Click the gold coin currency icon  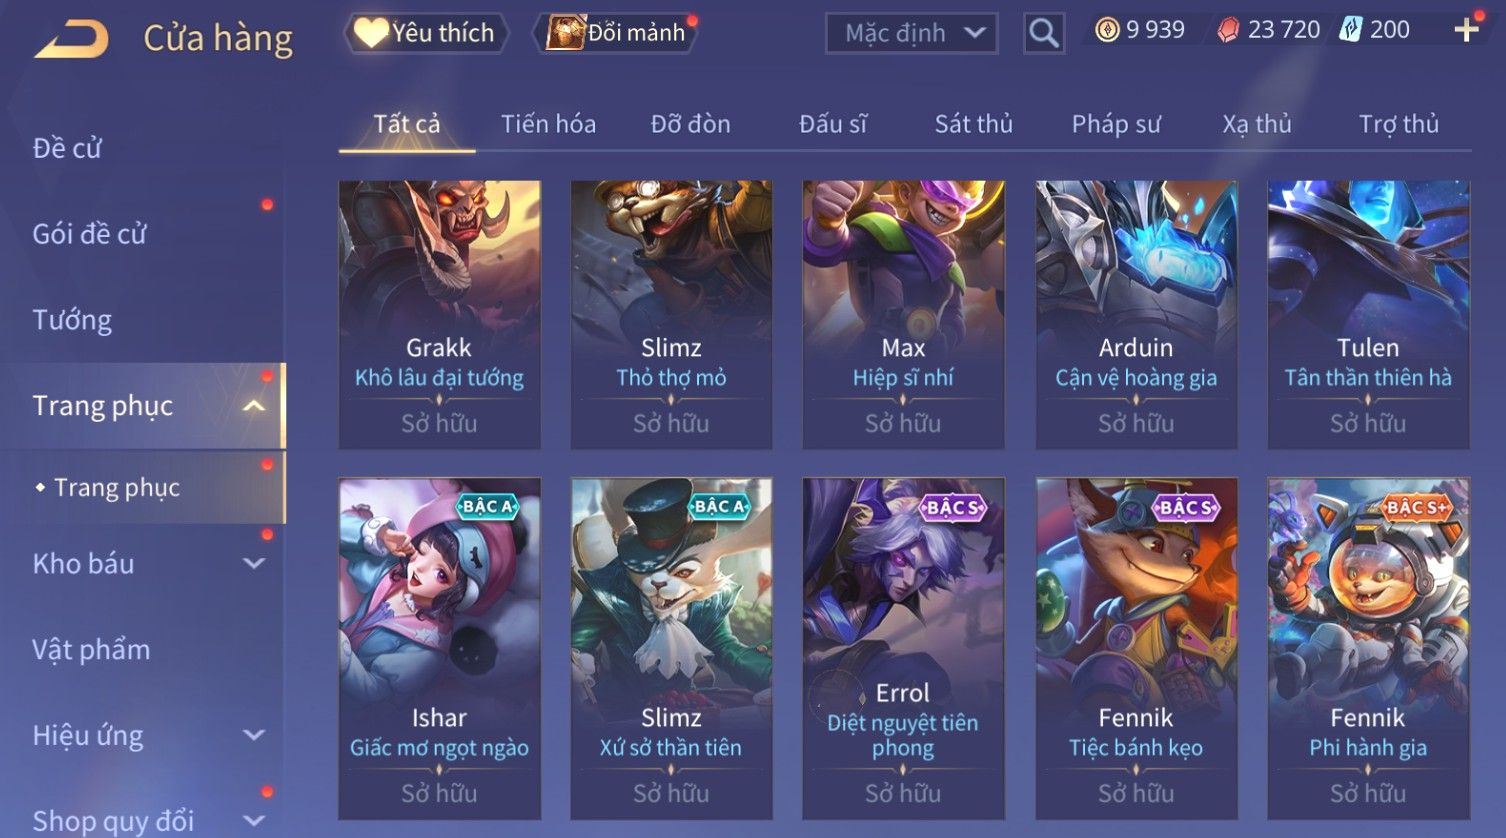pos(1106,30)
